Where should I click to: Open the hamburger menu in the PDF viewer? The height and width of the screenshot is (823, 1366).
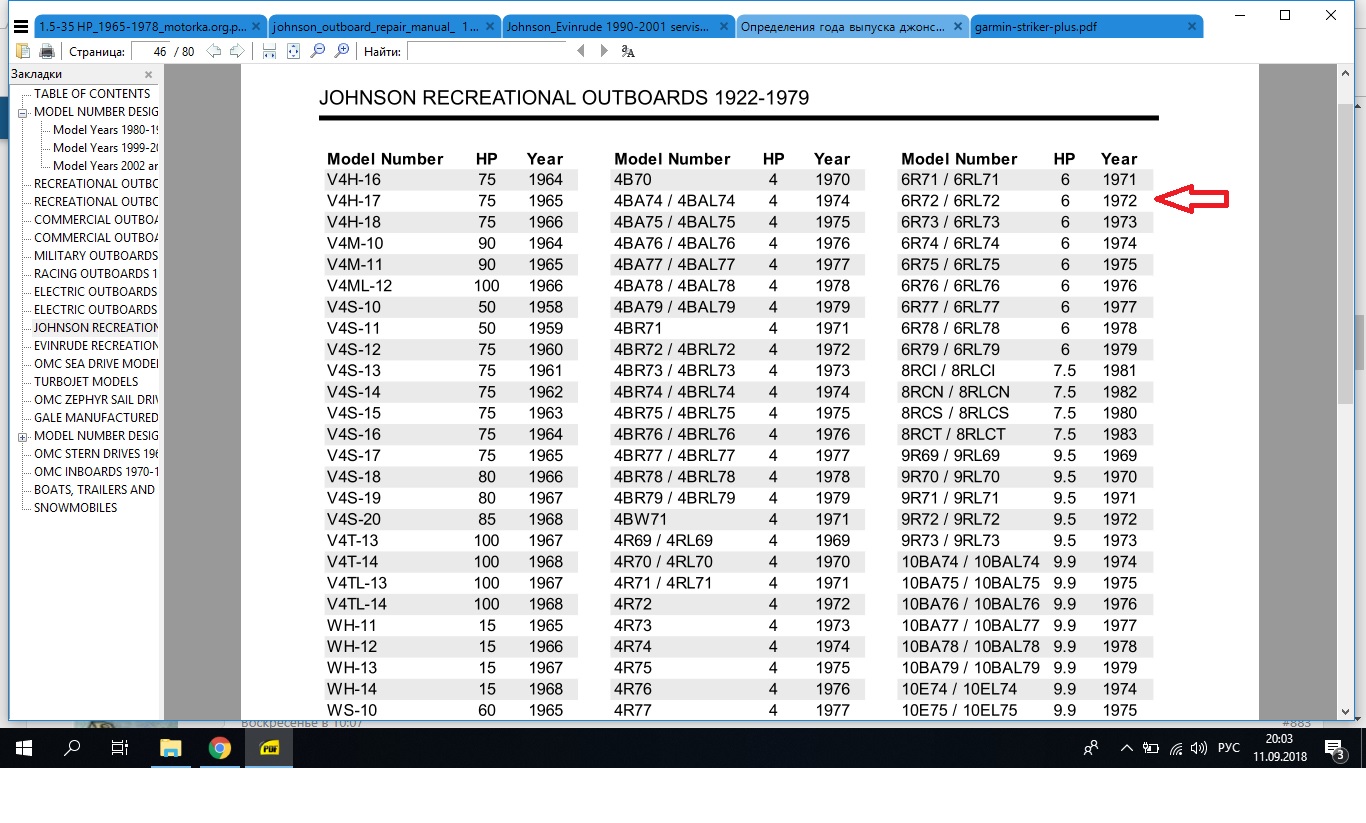point(20,27)
